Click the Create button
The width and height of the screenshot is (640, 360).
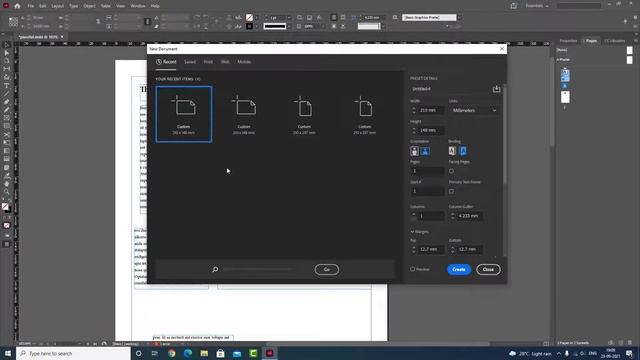tap(459, 269)
